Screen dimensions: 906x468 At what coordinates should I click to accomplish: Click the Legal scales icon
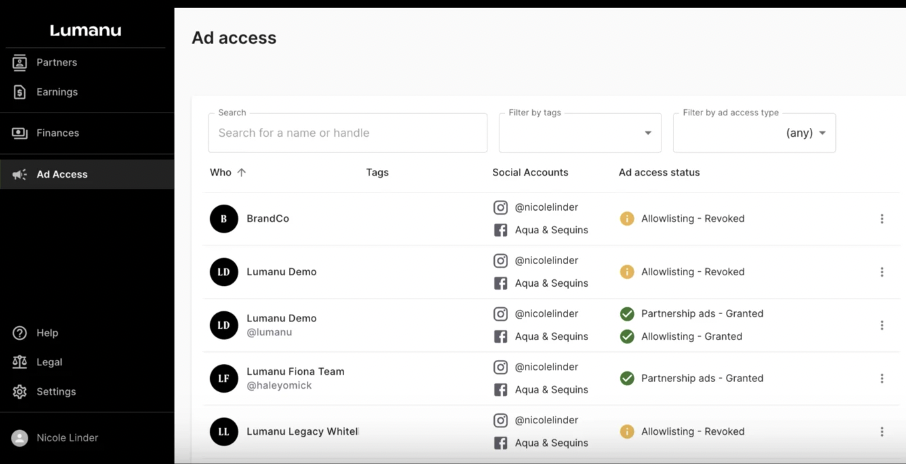tap(19, 362)
